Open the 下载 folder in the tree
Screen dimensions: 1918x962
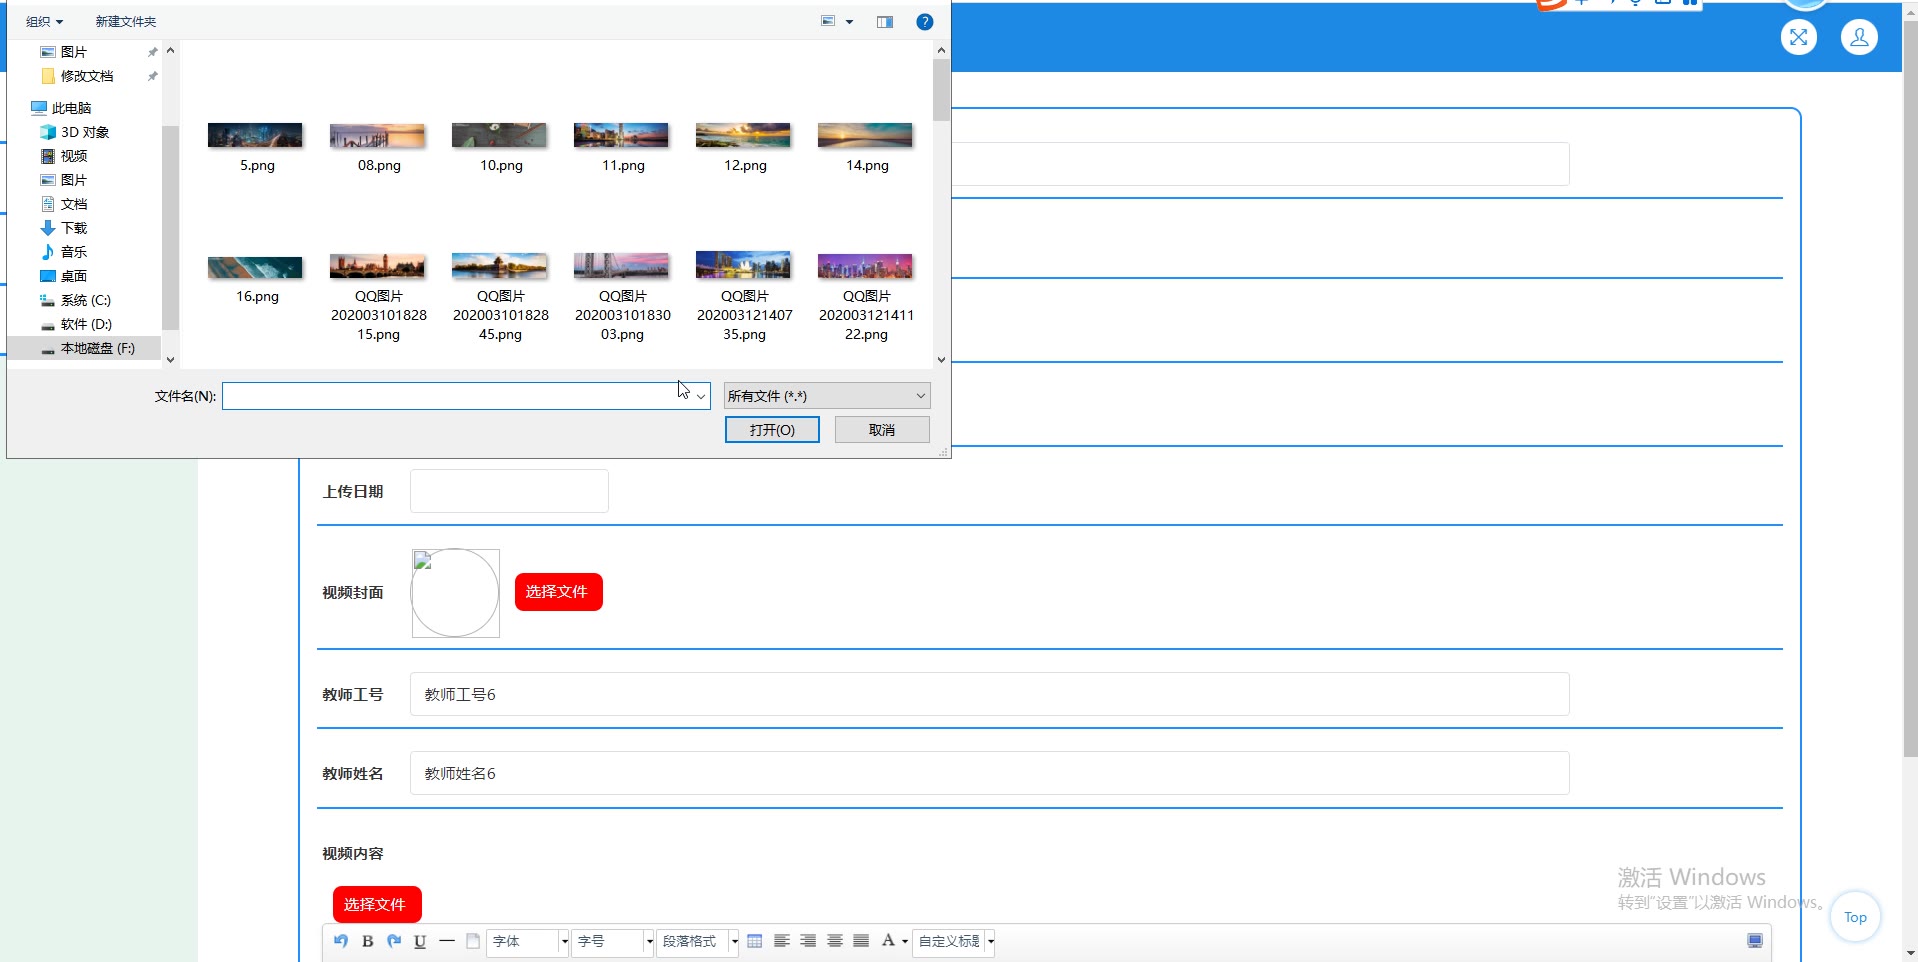(x=74, y=228)
